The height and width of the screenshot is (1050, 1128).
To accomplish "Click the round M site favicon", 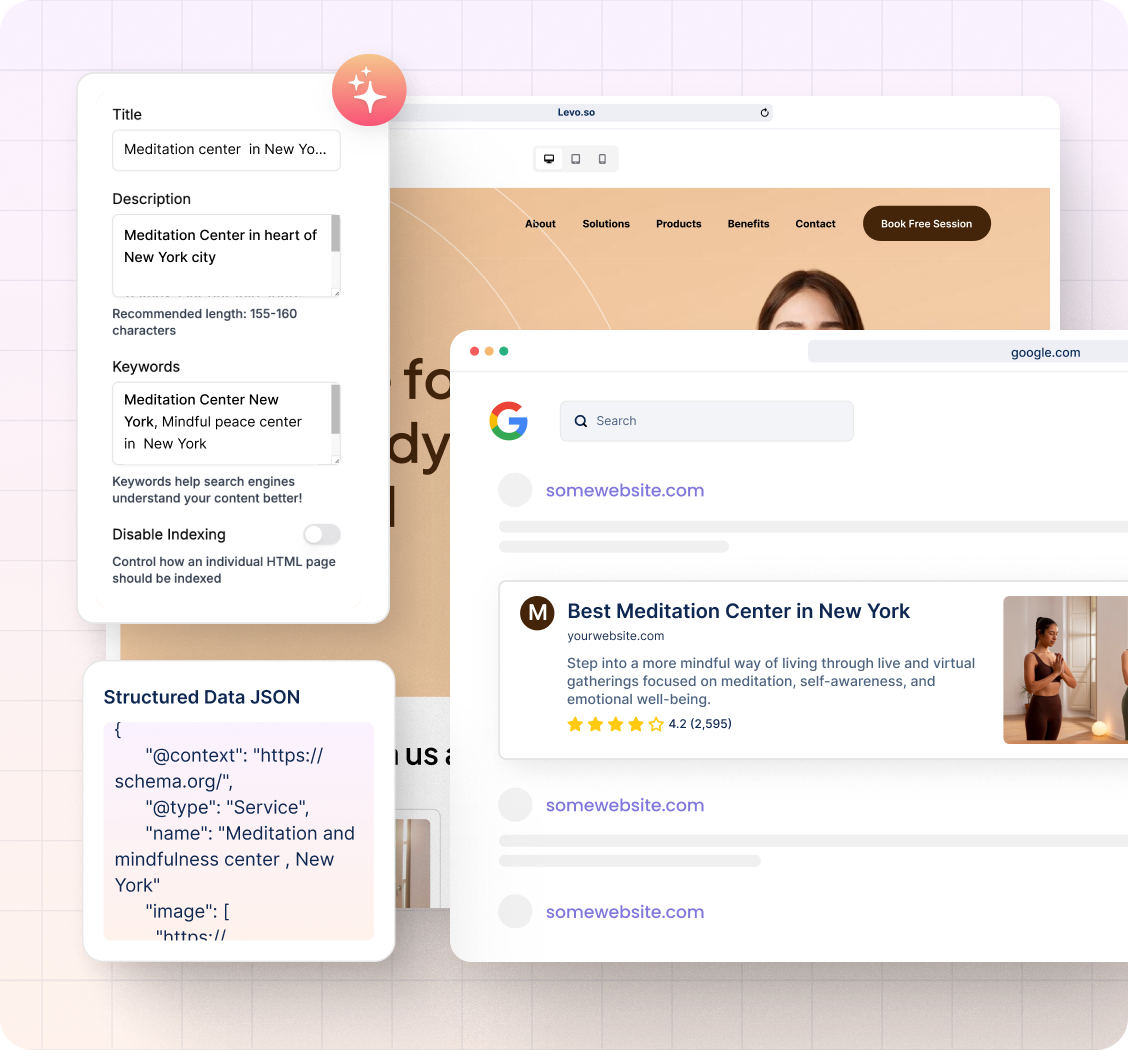I will click(x=537, y=613).
